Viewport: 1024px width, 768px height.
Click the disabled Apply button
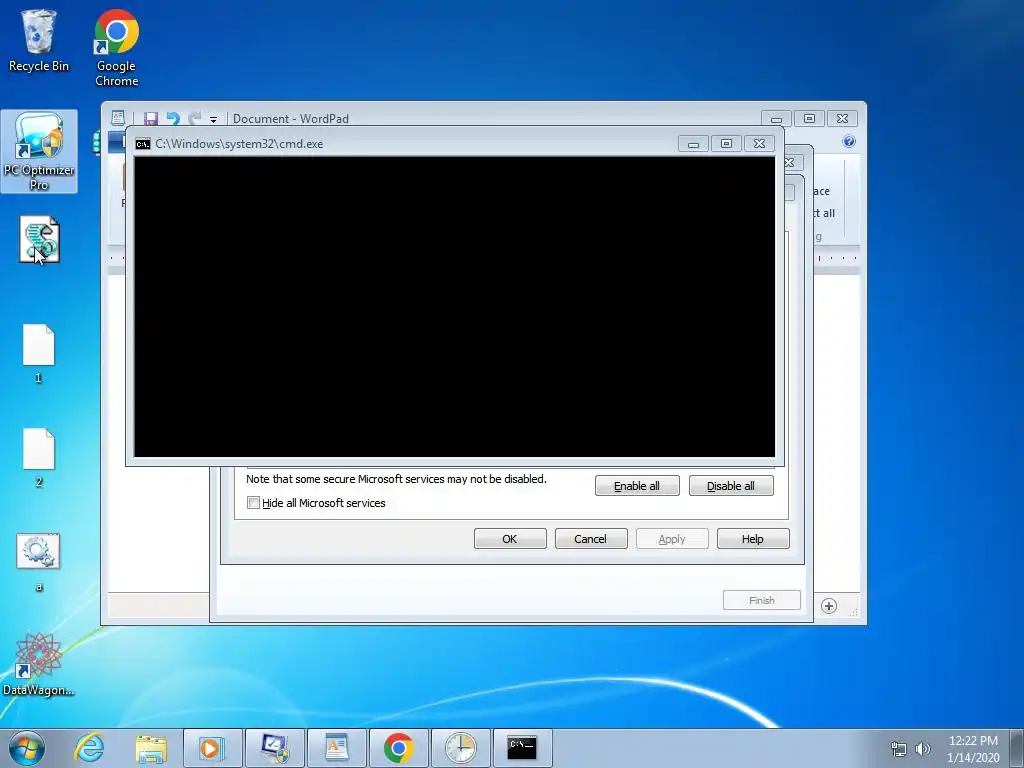point(671,539)
